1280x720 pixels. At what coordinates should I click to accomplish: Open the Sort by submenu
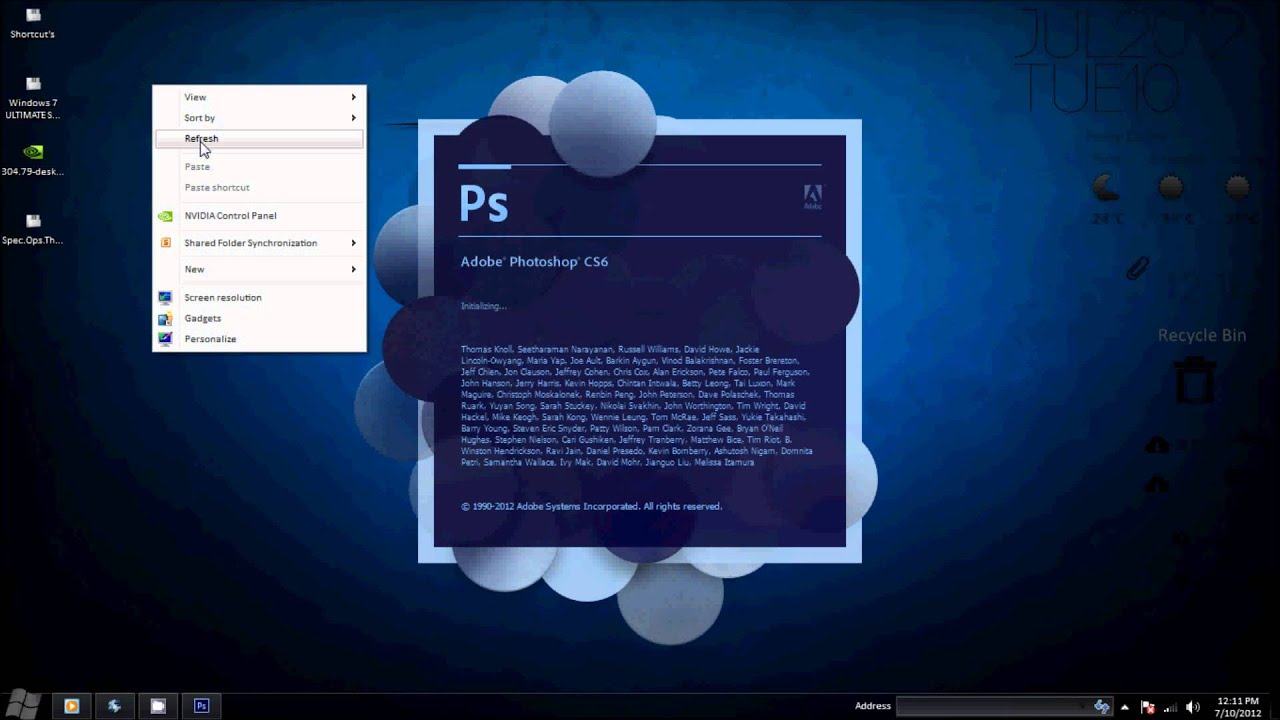click(259, 118)
